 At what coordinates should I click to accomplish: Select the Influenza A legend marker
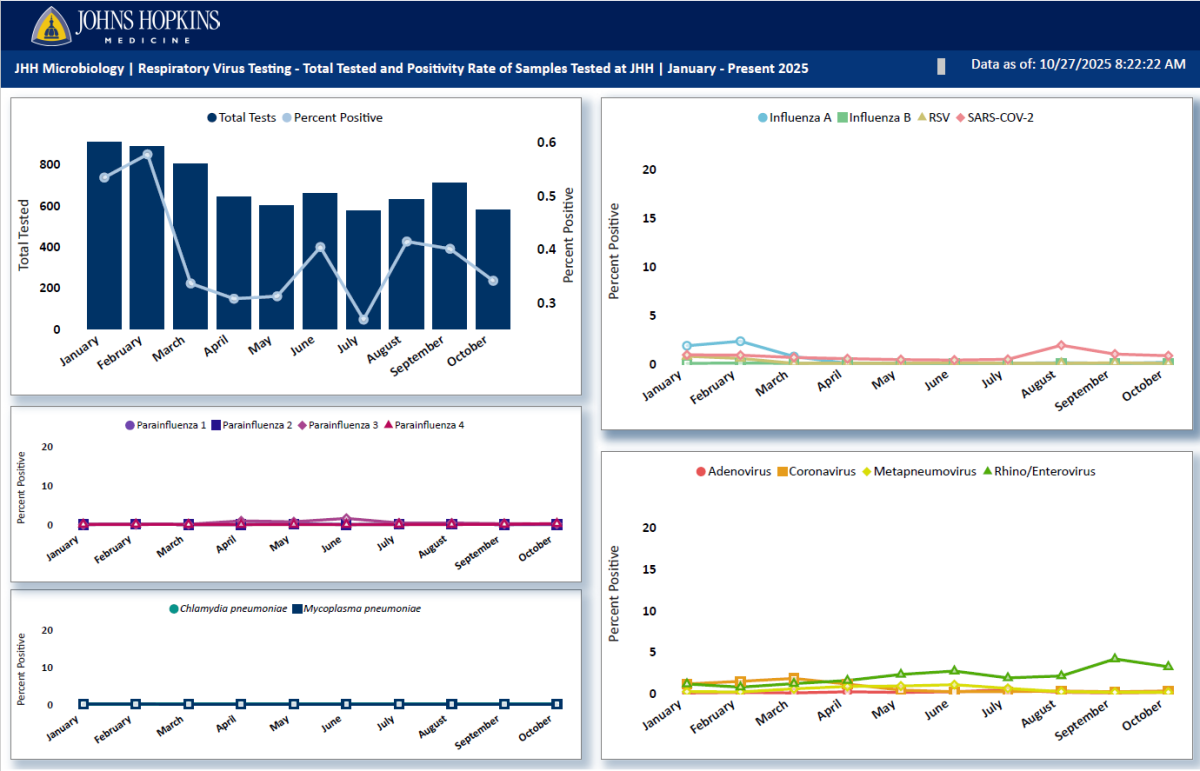click(x=763, y=117)
